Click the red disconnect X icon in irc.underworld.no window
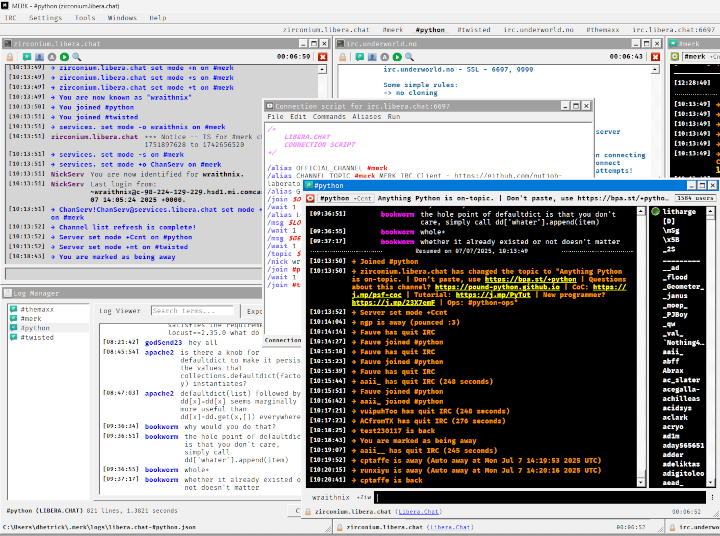720x536 pixels. pos(655,57)
